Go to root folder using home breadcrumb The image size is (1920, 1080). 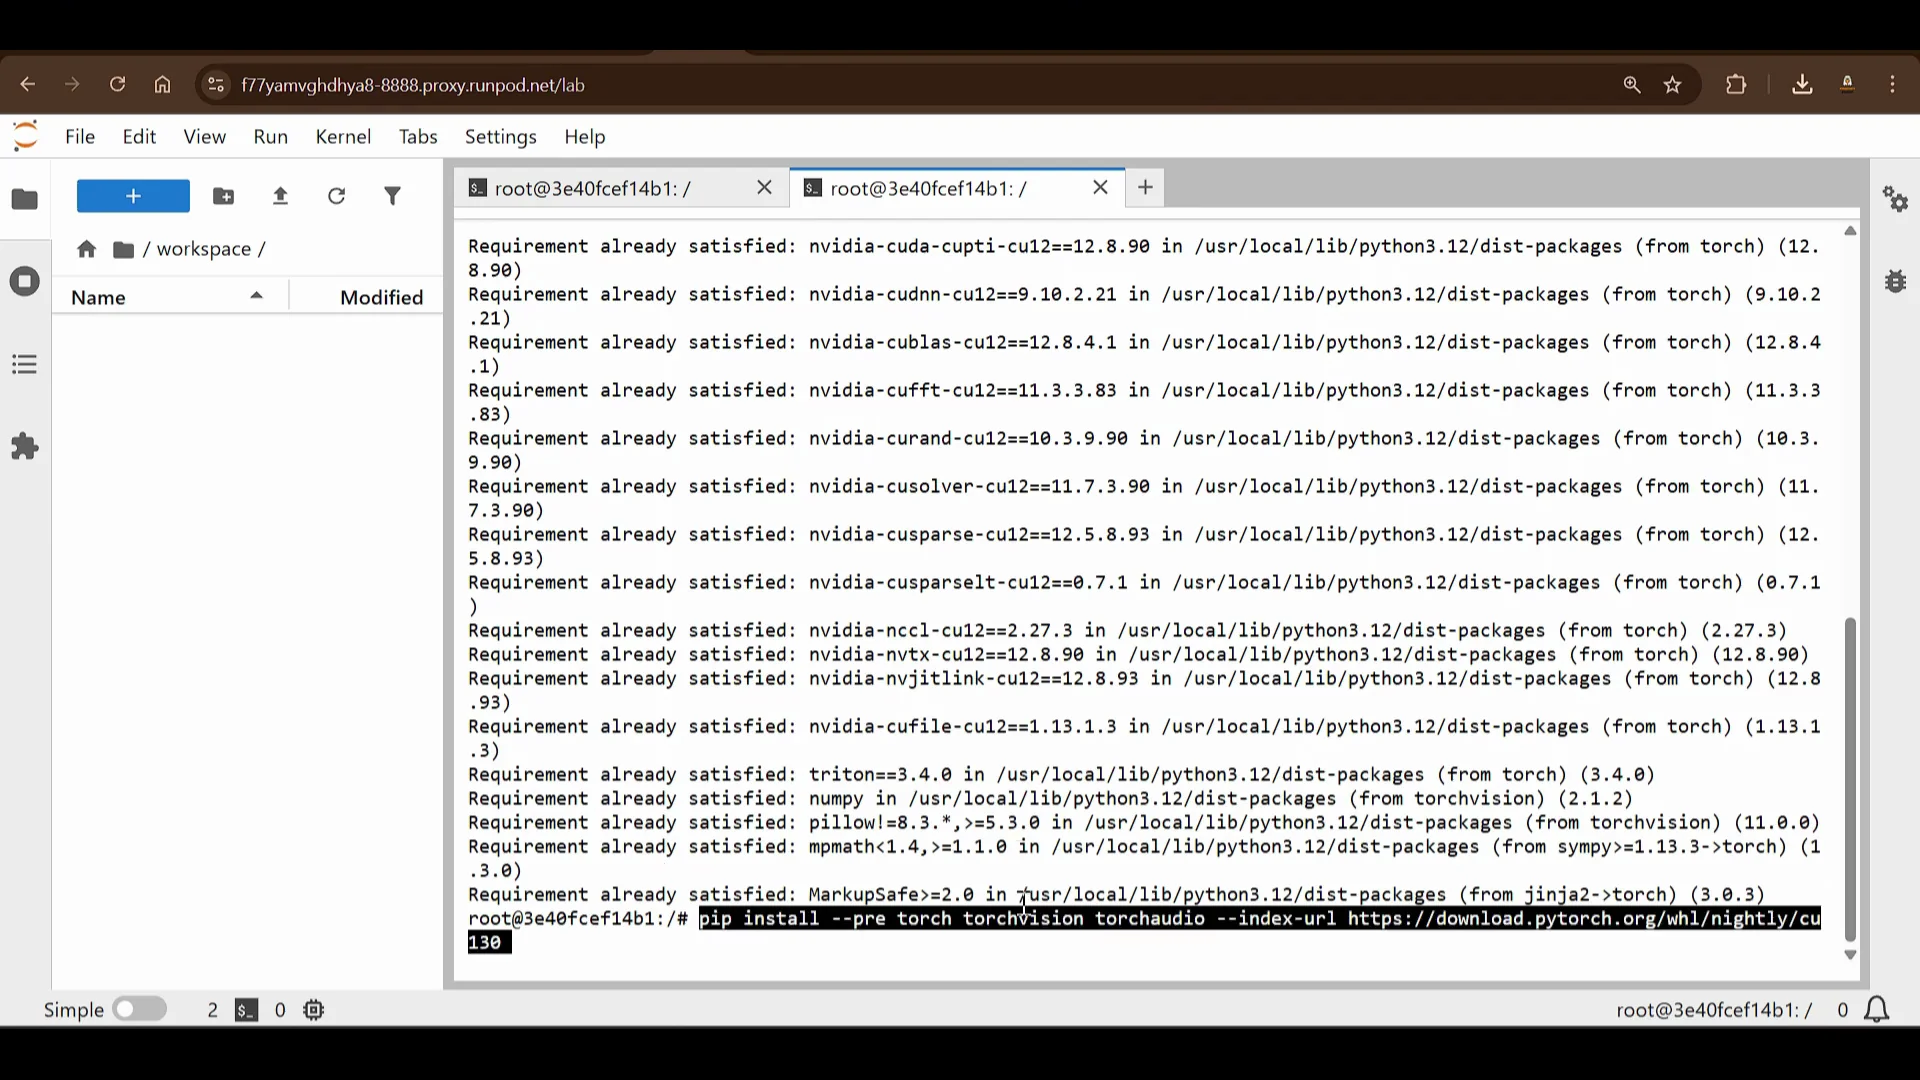click(x=86, y=249)
